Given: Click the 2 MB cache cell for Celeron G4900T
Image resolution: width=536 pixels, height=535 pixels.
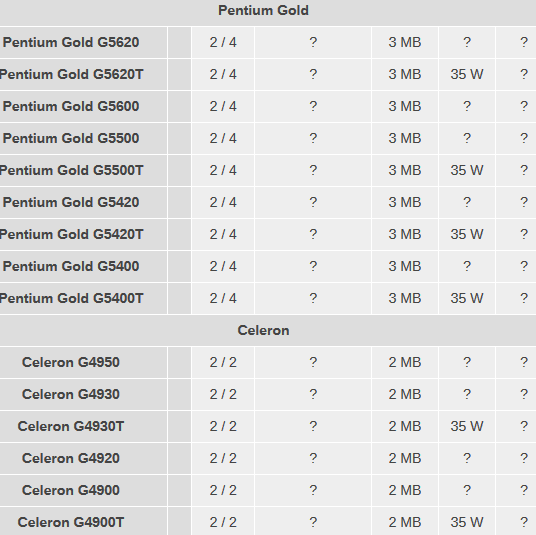Looking at the screenshot, I should pos(405,522).
